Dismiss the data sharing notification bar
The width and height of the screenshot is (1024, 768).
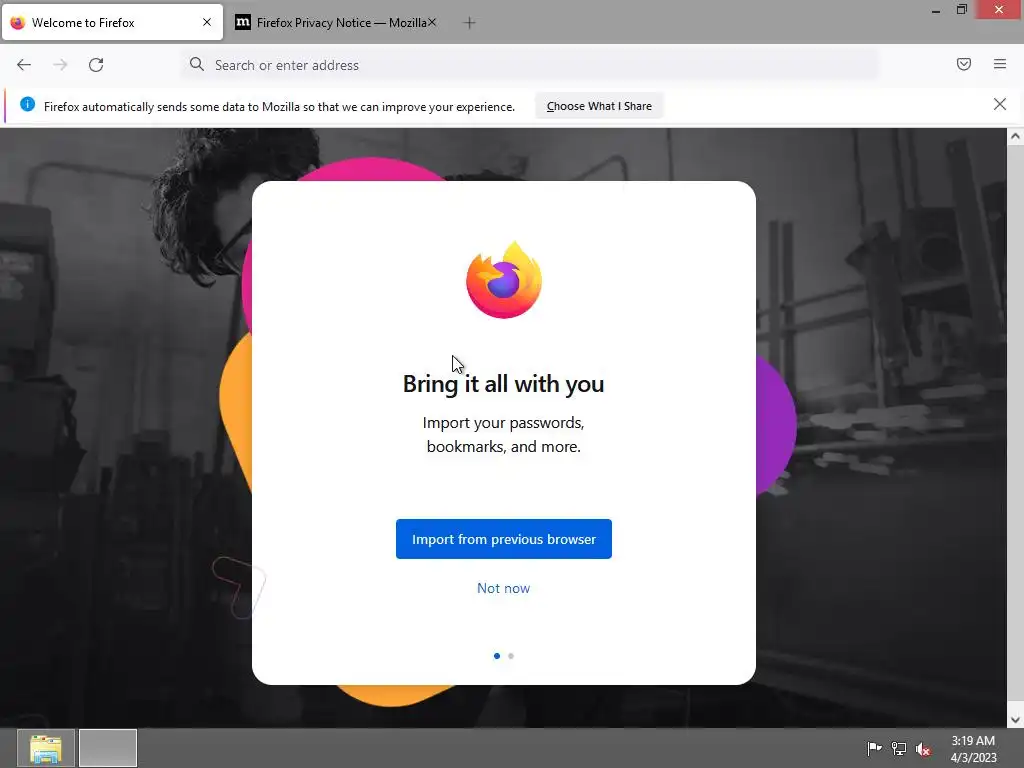1000,104
